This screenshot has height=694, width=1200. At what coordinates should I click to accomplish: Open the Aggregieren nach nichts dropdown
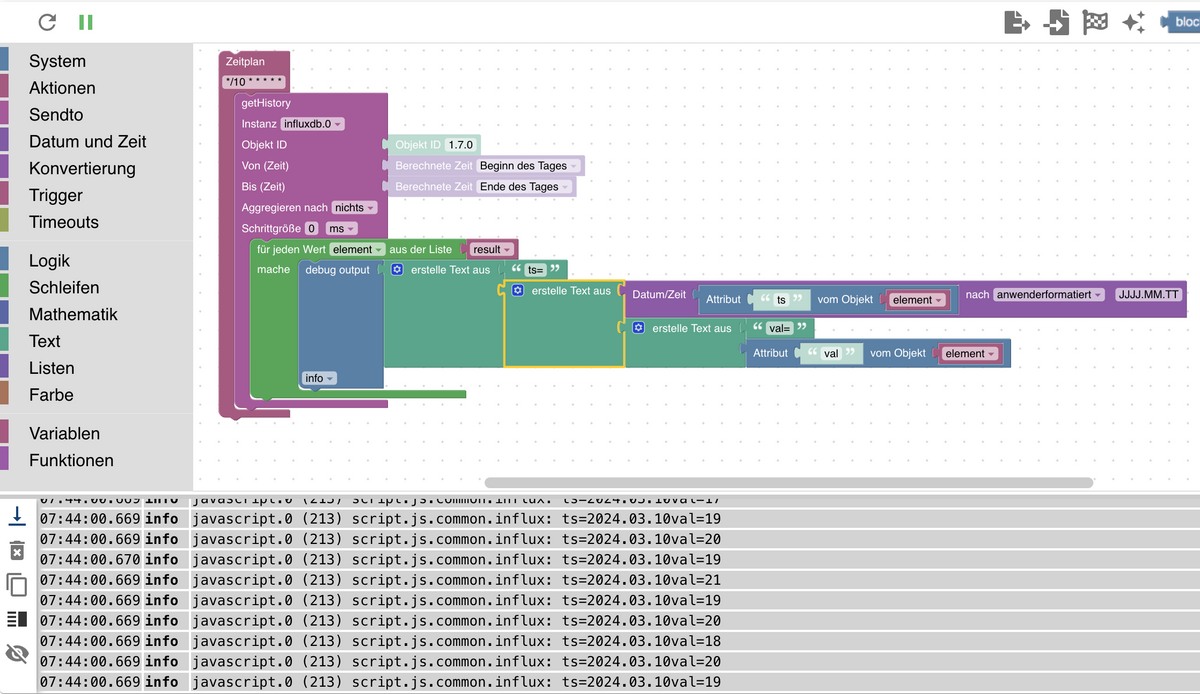(x=355, y=208)
